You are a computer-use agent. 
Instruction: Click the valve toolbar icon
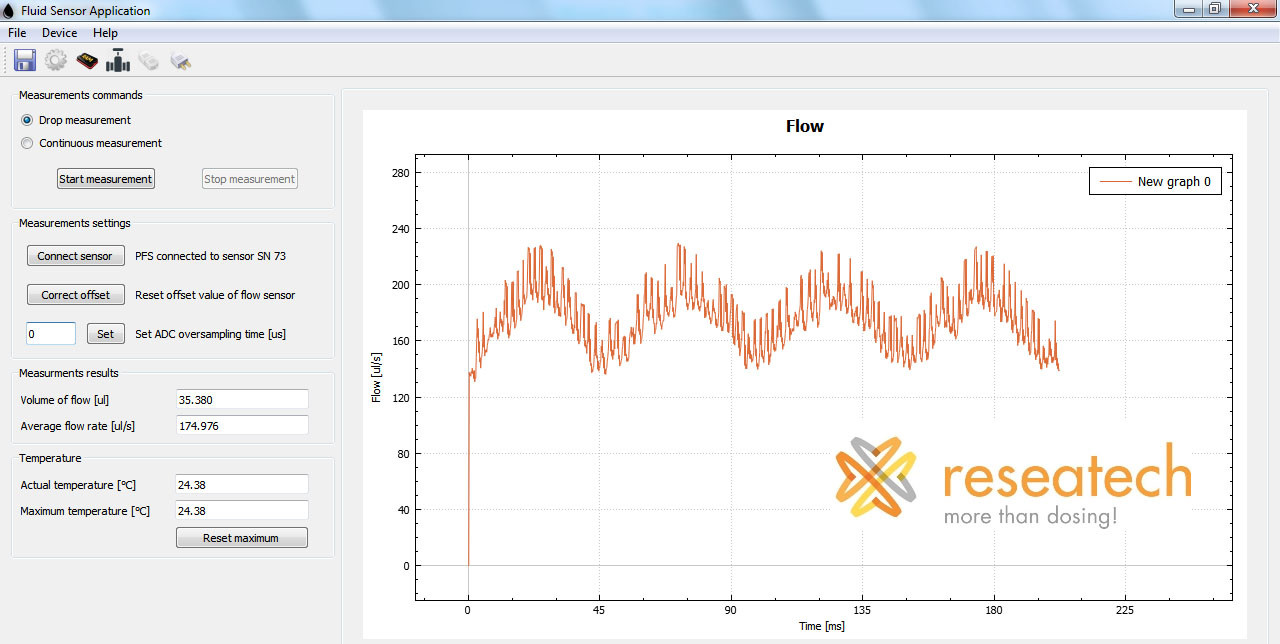[x=119, y=60]
